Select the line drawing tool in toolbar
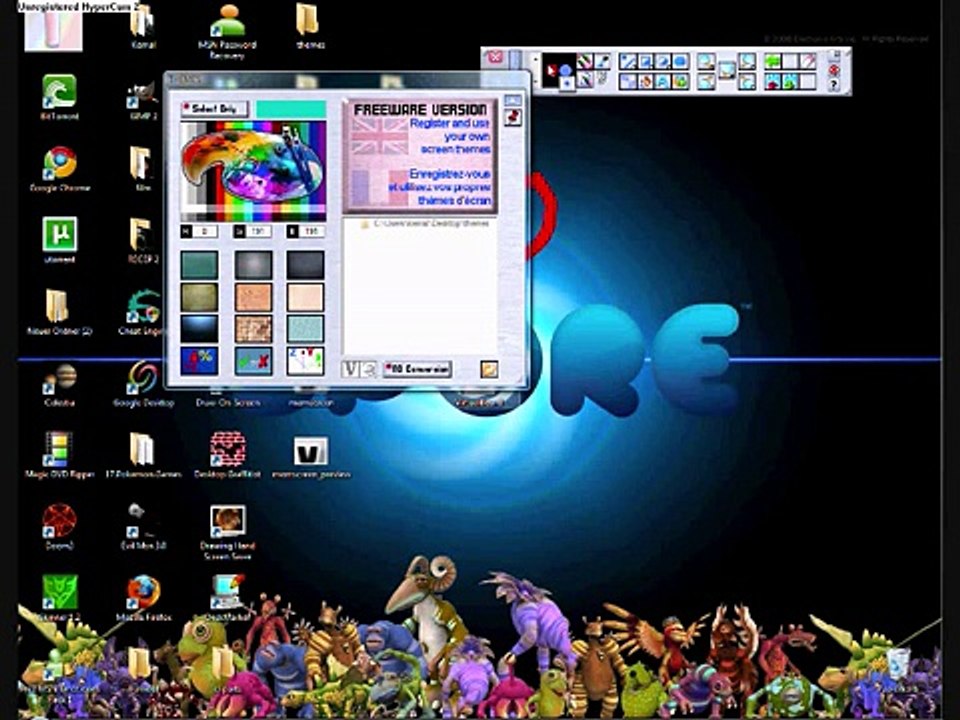960x720 pixels. (628, 61)
